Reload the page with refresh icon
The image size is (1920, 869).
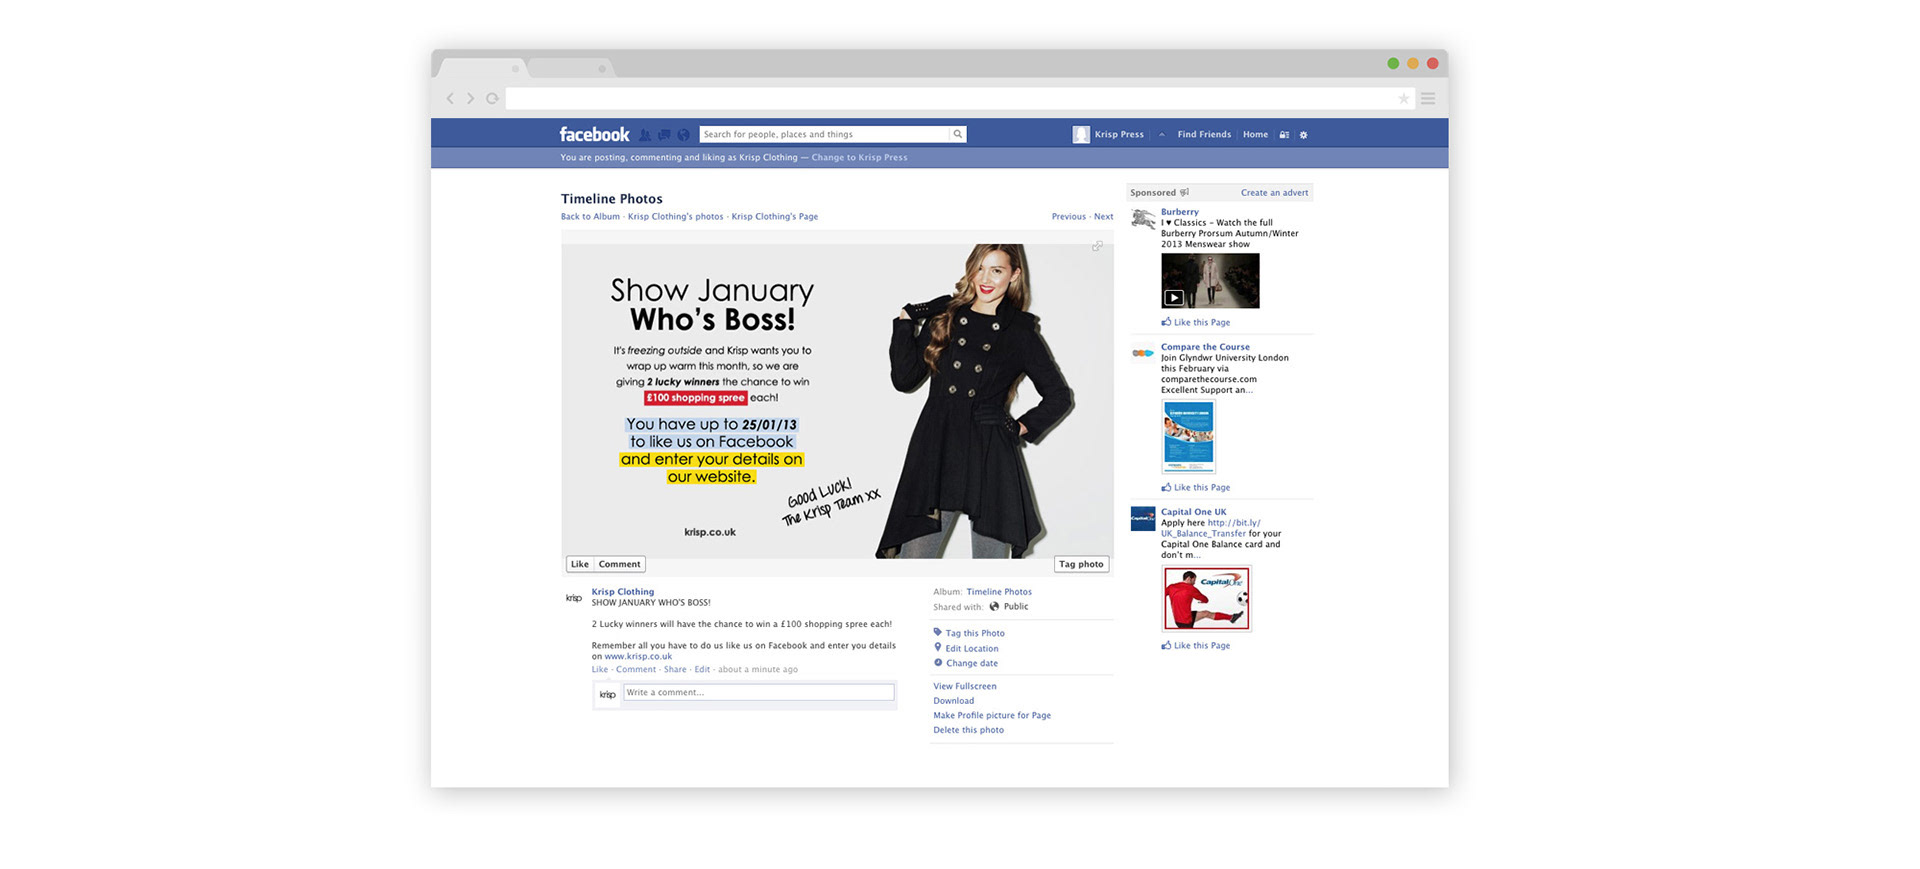(x=492, y=98)
